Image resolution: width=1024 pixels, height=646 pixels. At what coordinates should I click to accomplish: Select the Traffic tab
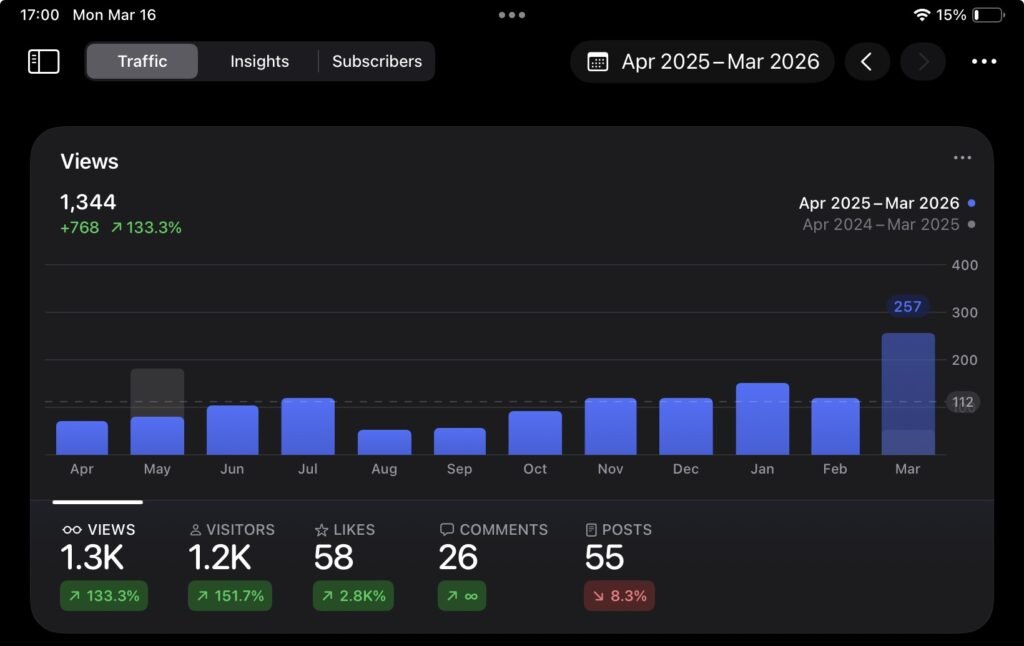coord(142,61)
